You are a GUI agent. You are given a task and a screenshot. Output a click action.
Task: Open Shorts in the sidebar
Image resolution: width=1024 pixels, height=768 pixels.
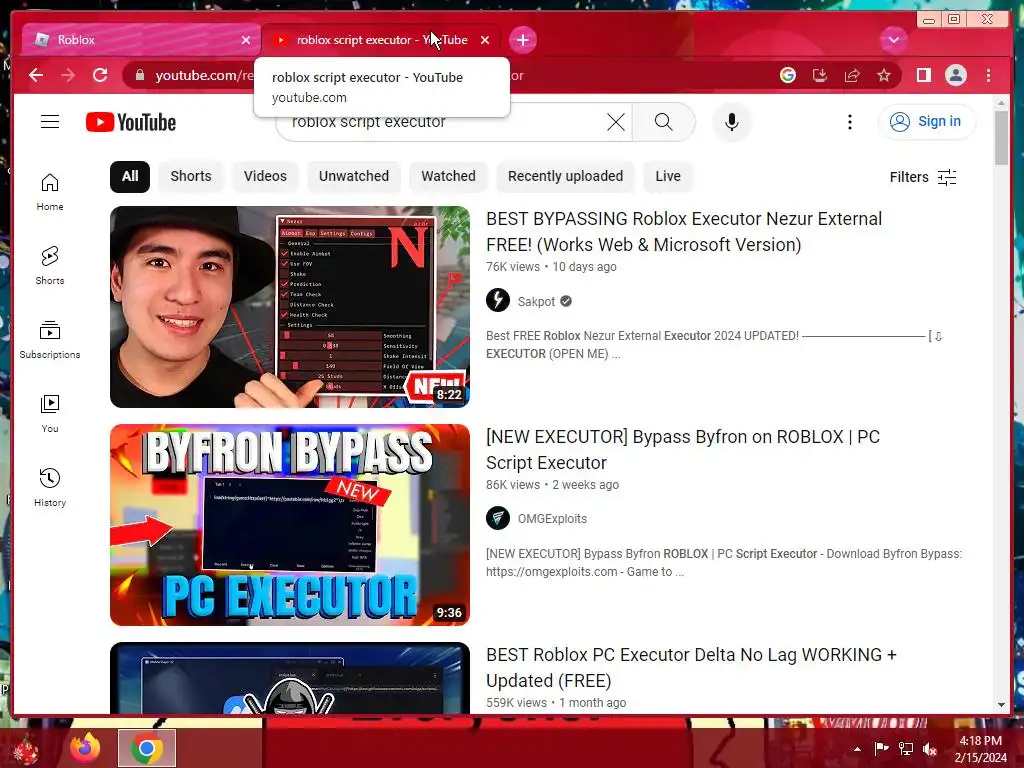tap(50, 266)
